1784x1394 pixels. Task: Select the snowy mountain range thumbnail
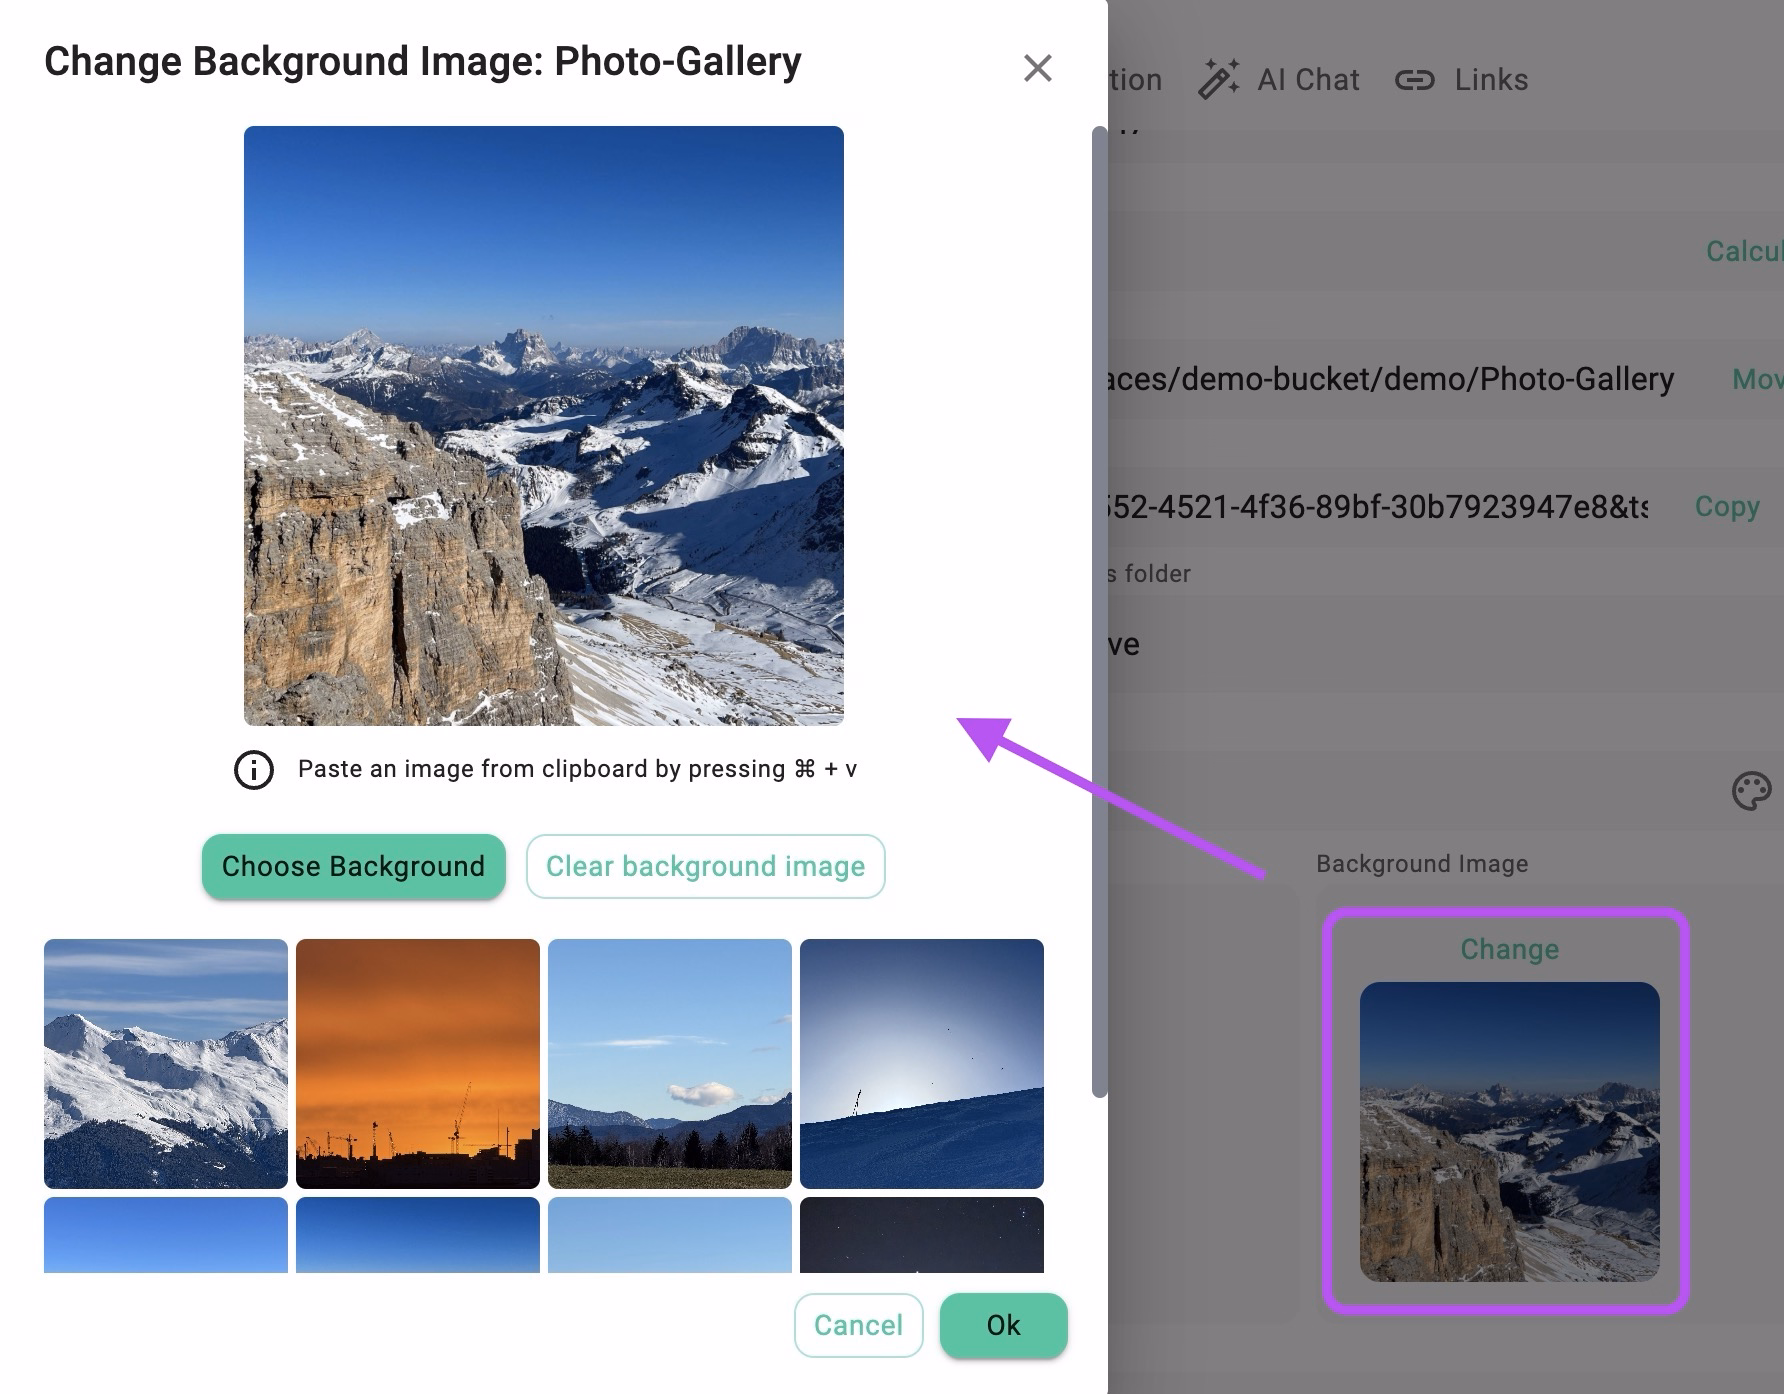[166, 1063]
